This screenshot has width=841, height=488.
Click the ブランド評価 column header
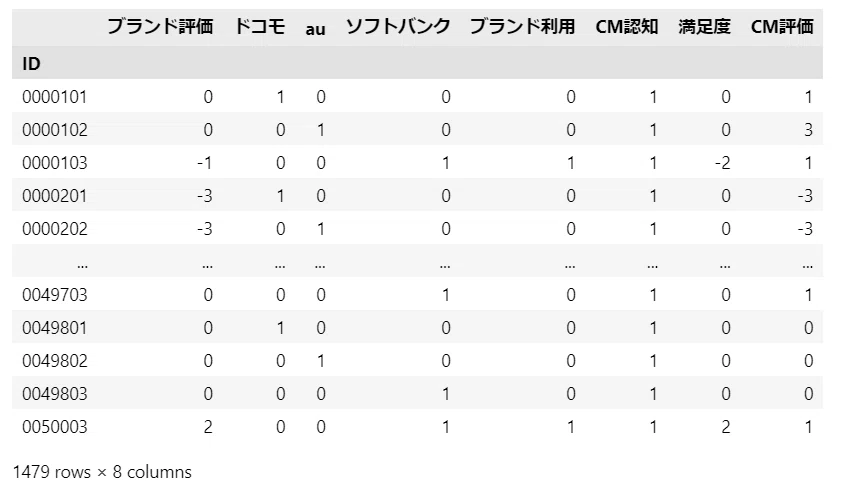160,26
